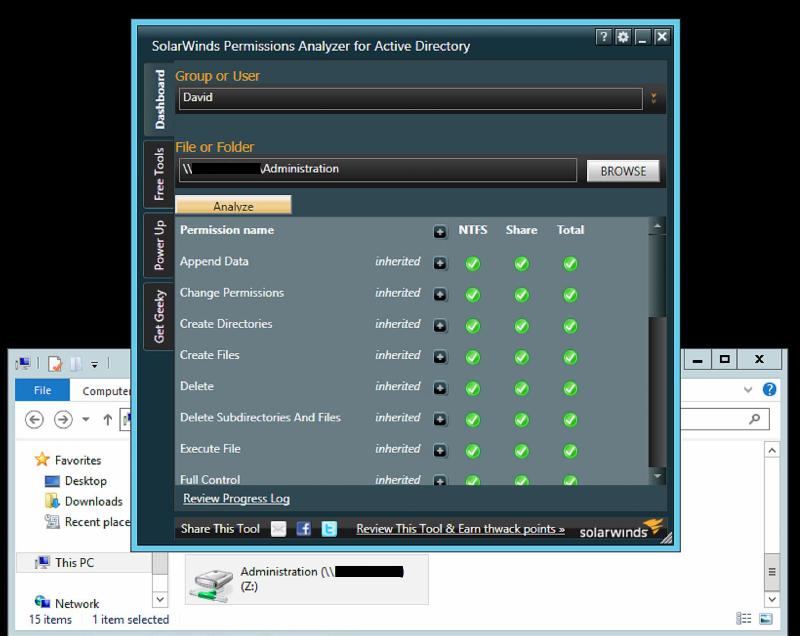Screen dimensions: 800x636
Task: Click the Explorer Back arrow button
Action: point(34,420)
